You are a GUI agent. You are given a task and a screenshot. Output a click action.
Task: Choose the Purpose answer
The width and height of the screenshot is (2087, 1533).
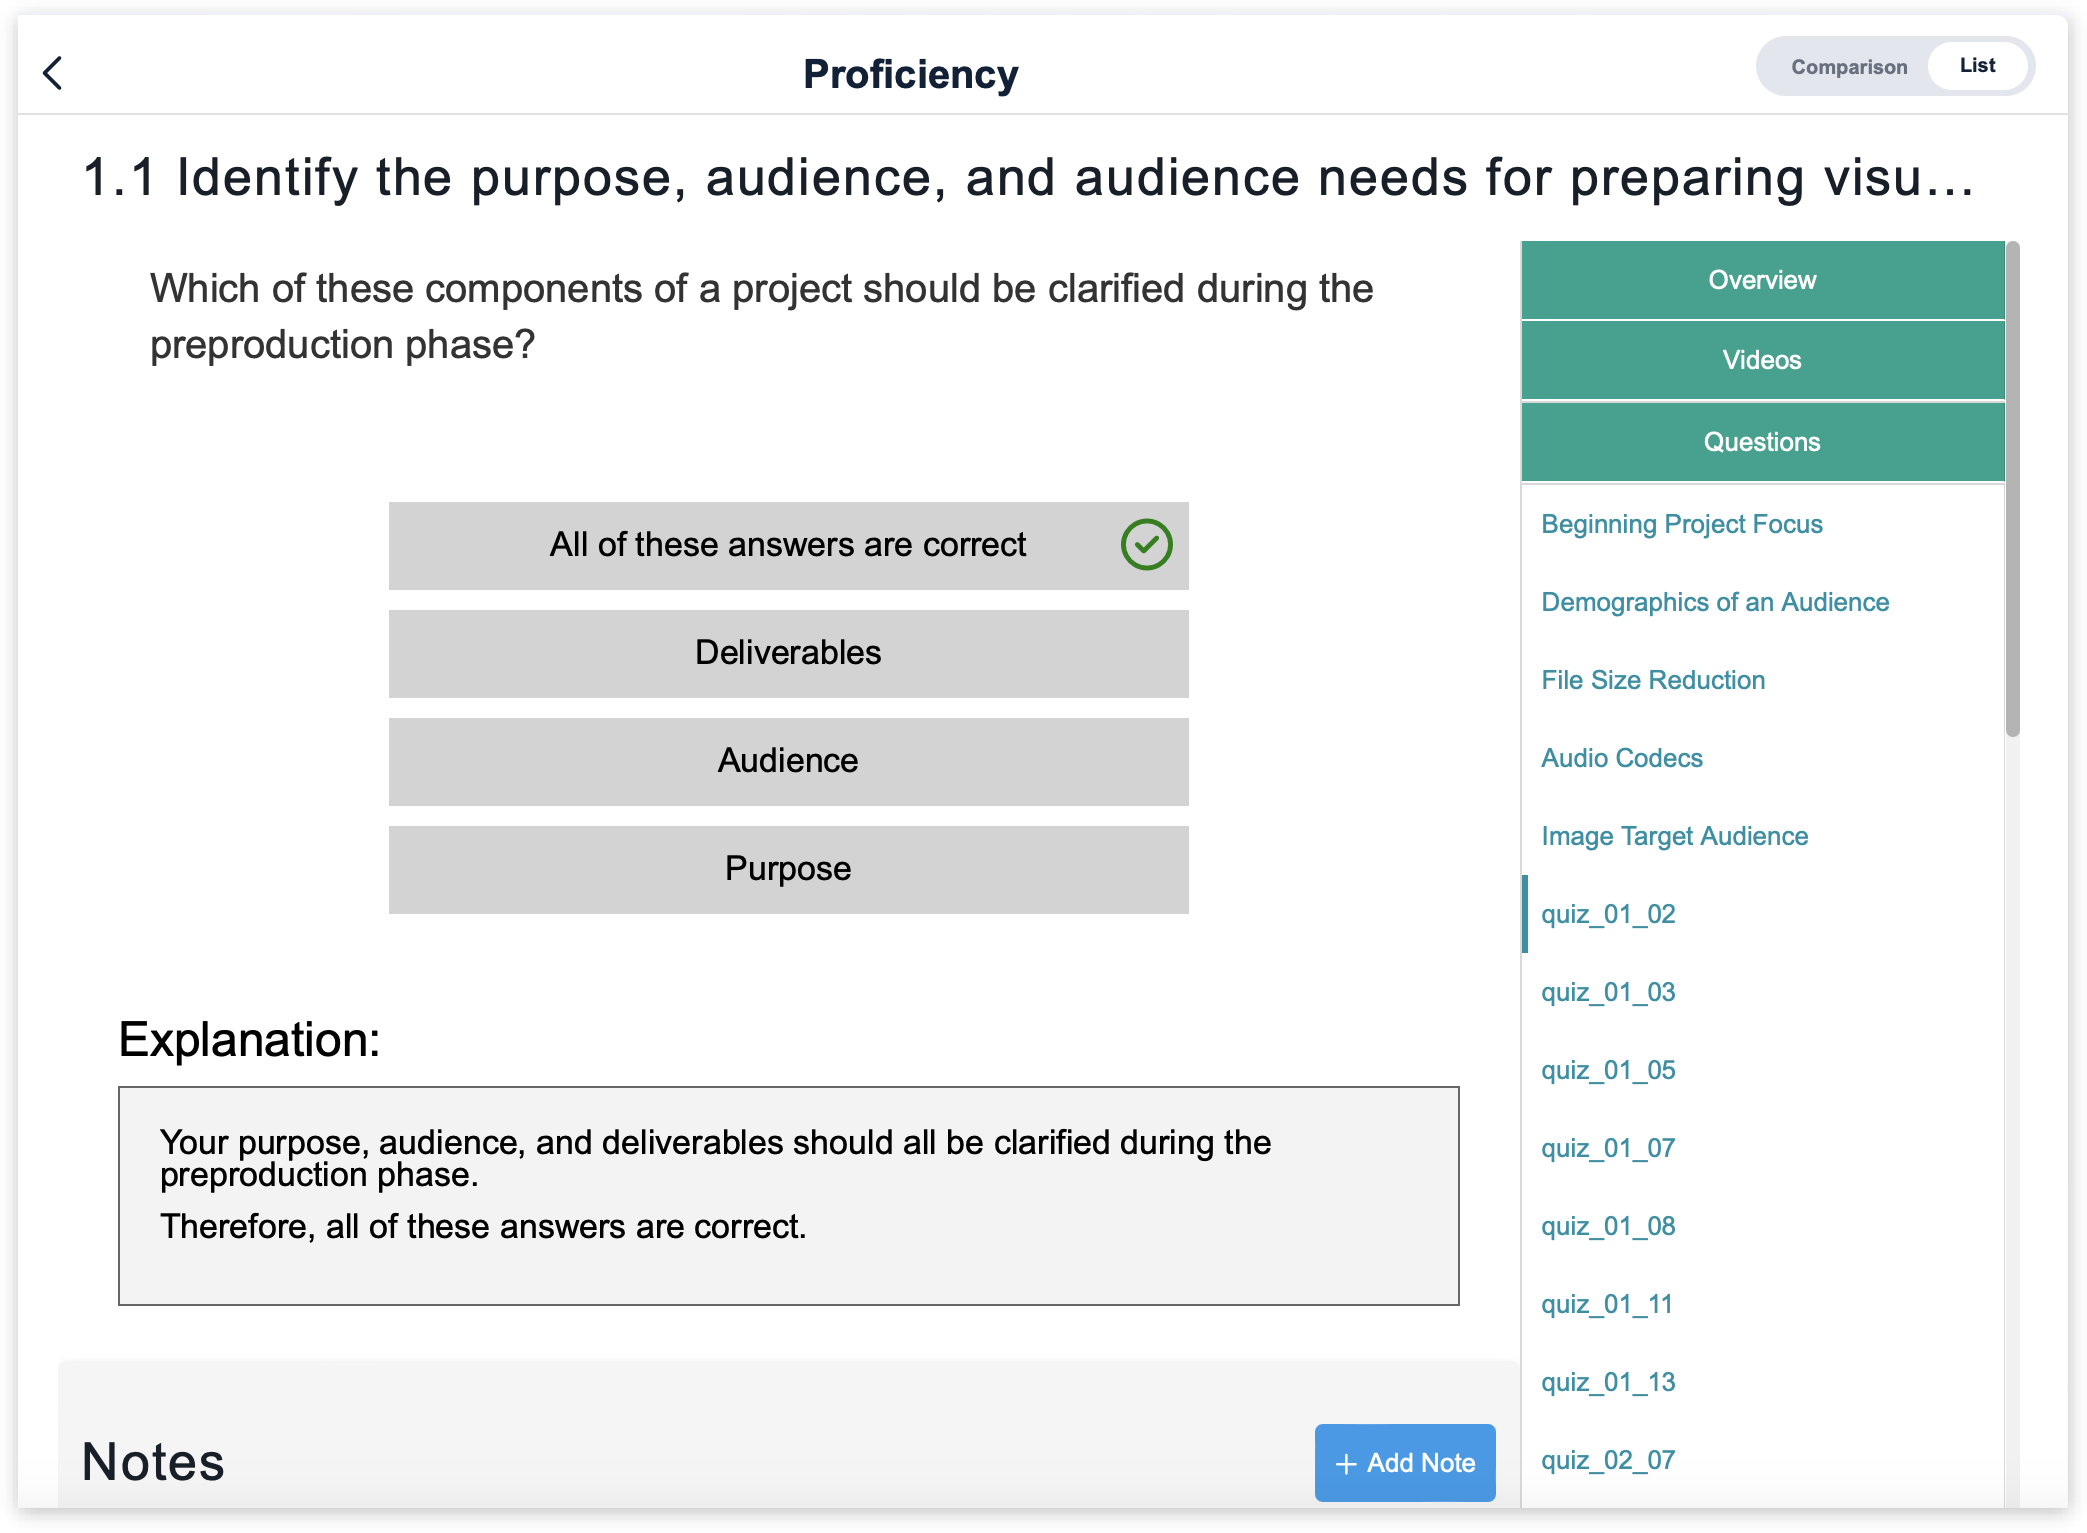787,870
